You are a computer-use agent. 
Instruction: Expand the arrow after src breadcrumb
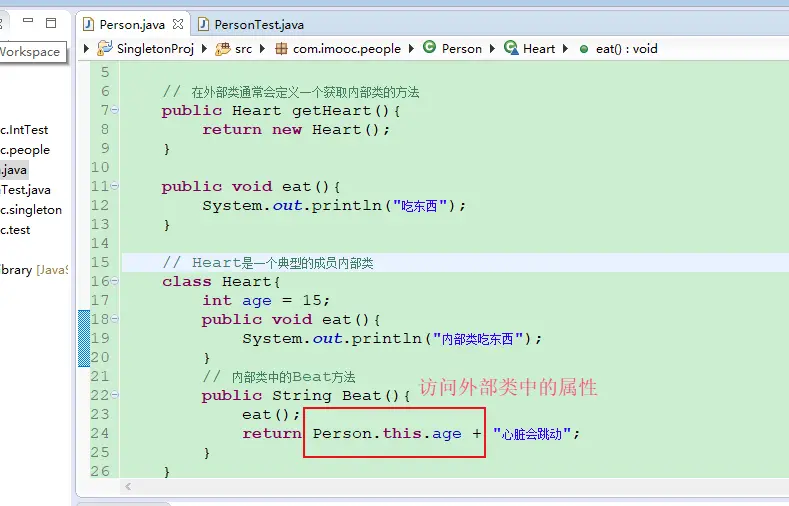click(x=262, y=48)
